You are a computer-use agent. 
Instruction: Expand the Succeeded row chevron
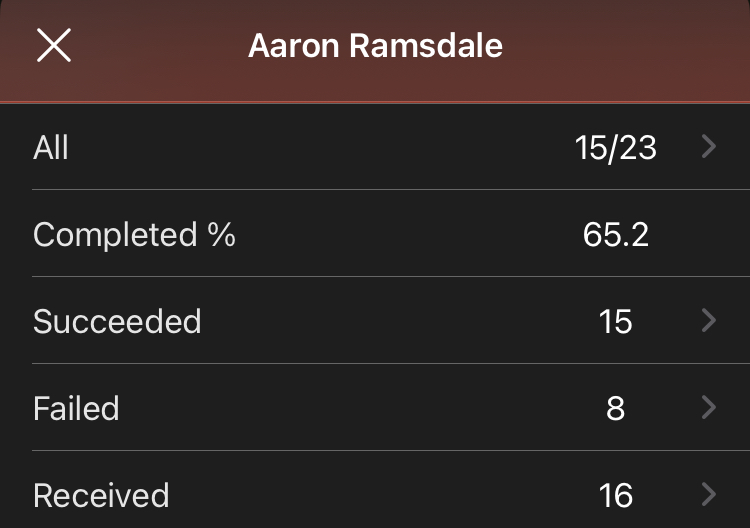click(x=709, y=320)
